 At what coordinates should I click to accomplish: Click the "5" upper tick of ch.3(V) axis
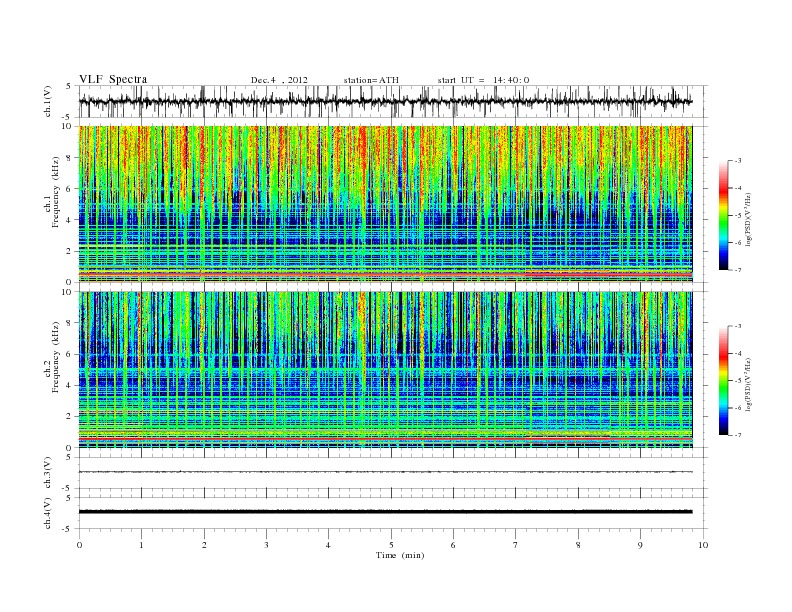[x=69, y=457]
